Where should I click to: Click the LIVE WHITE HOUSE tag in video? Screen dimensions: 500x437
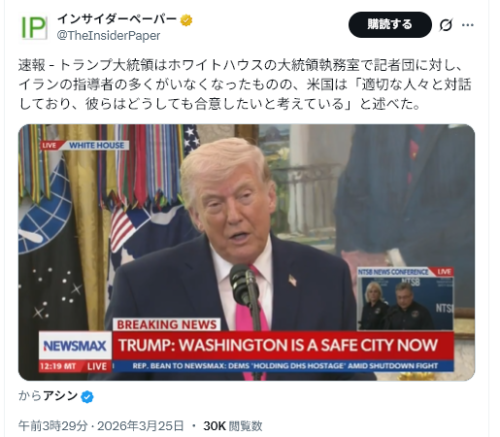click(85, 146)
